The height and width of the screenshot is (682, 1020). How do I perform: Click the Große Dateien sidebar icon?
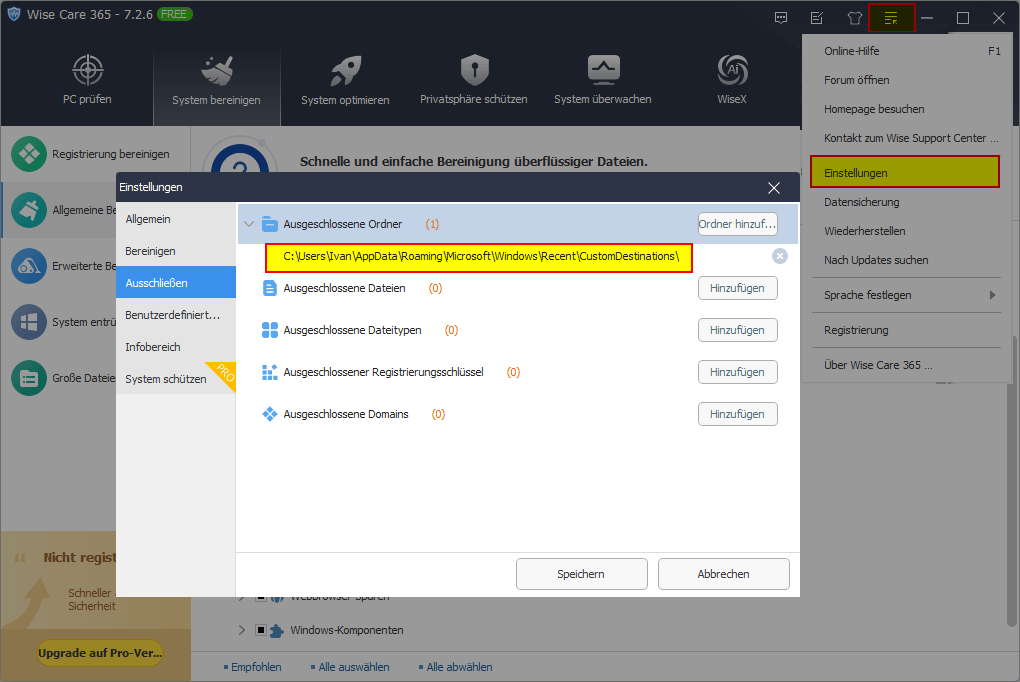(x=29, y=378)
